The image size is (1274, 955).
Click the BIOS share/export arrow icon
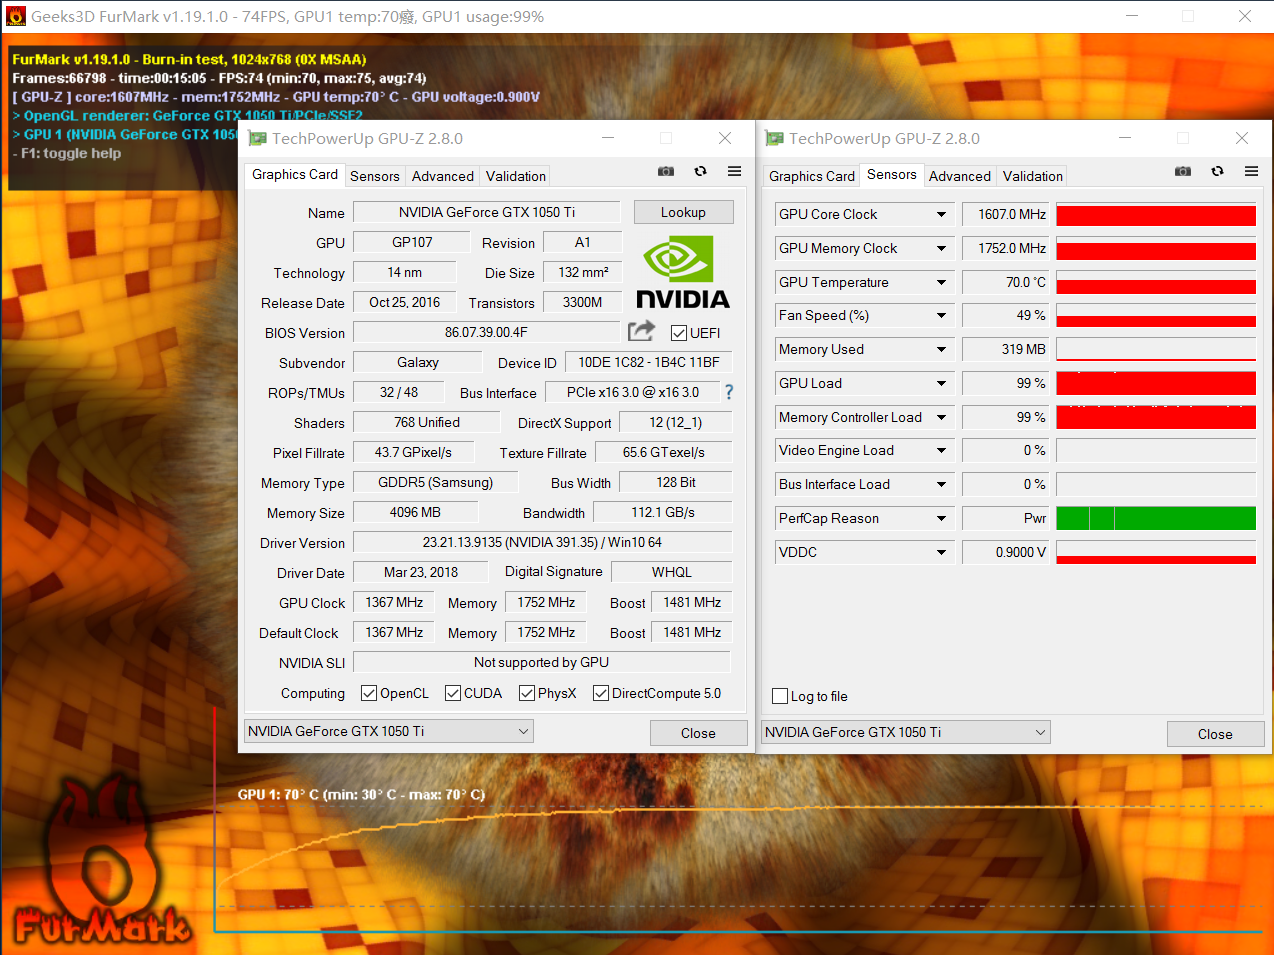641,331
